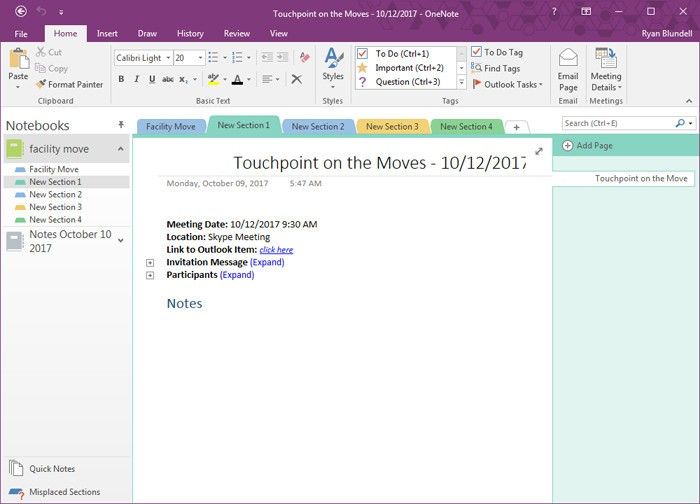Click plus box beside Invitation Message
Screen dimensions: 700x504
(x=150, y=263)
